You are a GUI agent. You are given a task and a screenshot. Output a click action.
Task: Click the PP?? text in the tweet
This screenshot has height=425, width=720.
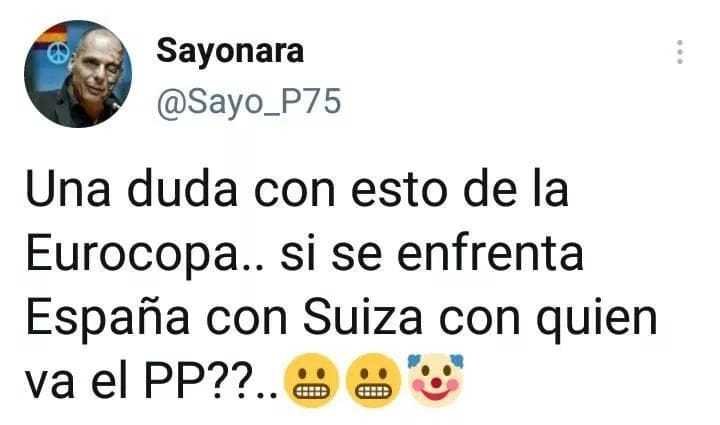[x=199, y=381]
